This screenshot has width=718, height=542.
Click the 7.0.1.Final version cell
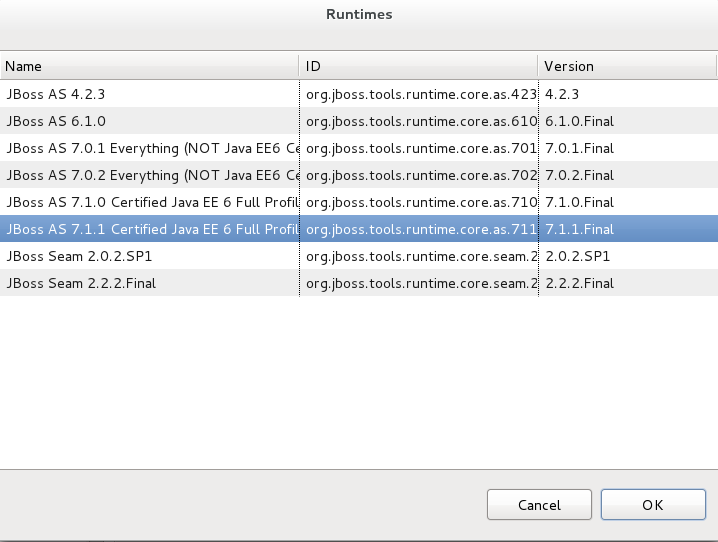579,148
